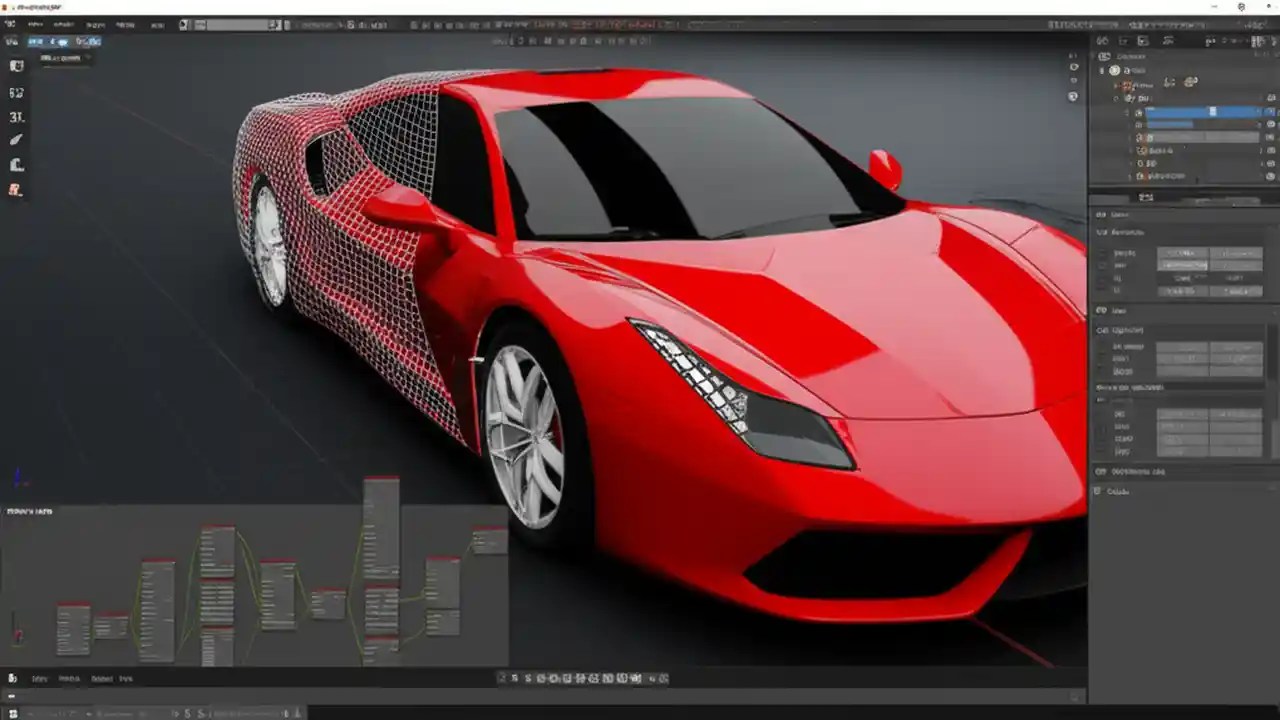Open the rightmost menu in the shader editor header

125,678
